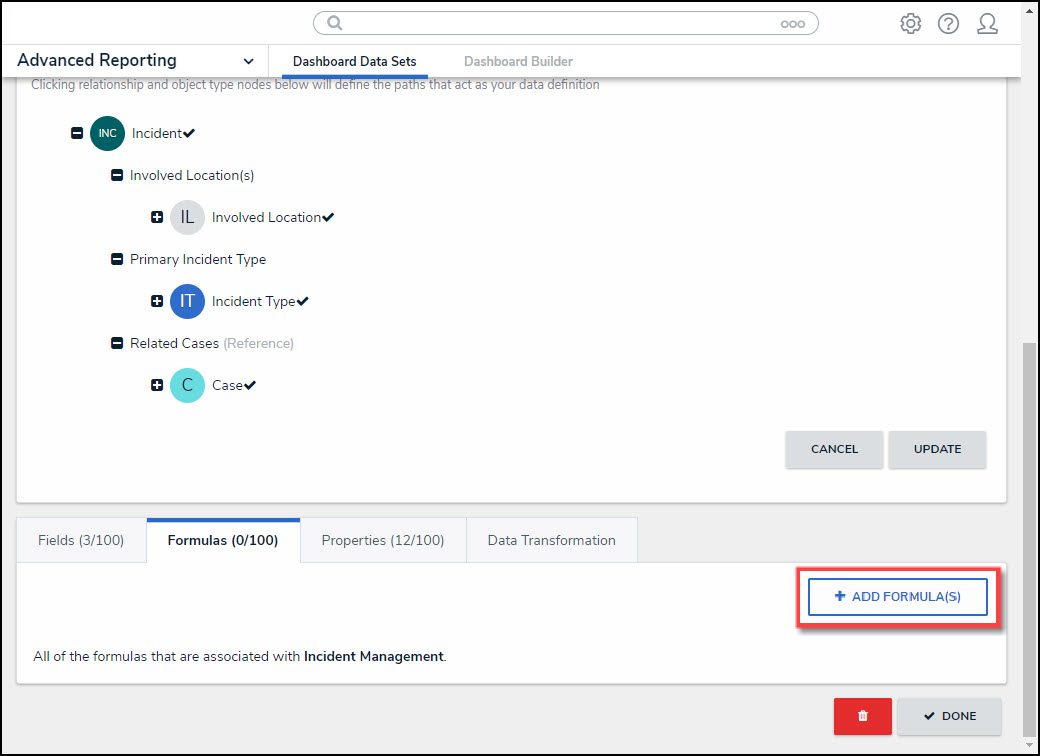Switch to Dashboard Data Sets tab
Image resolution: width=1040 pixels, height=756 pixels.
[x=354, y=61]
